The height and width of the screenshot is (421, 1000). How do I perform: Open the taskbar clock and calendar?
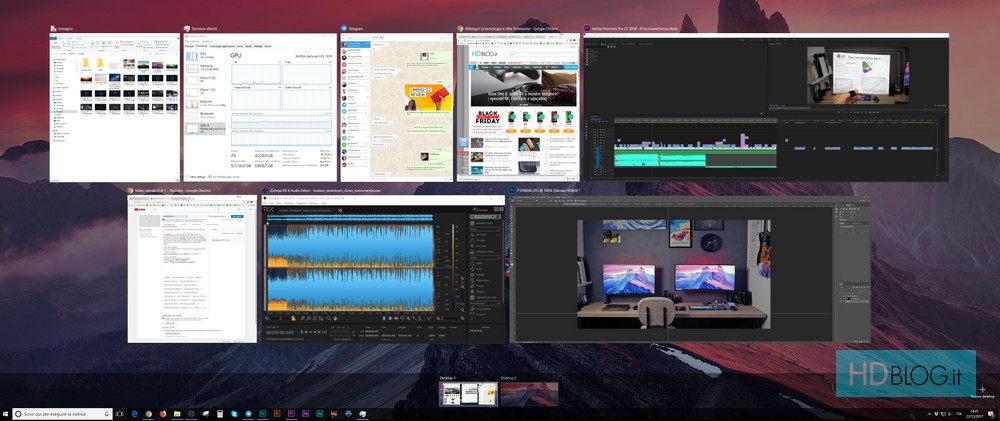point(974,414)
